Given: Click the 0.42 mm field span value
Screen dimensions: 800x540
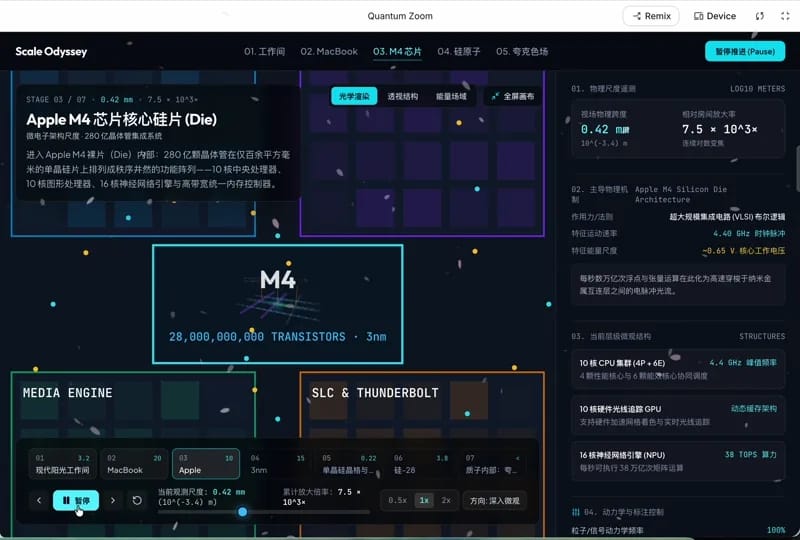Looking at the screenshot, I should click(605, 130).
